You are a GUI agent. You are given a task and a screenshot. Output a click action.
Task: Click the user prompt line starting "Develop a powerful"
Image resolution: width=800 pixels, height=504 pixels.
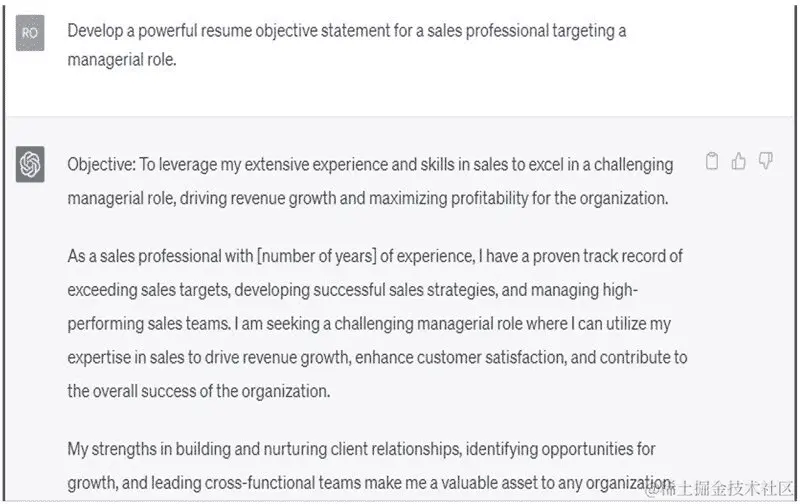pyautogui.click(x=347, y=31)
